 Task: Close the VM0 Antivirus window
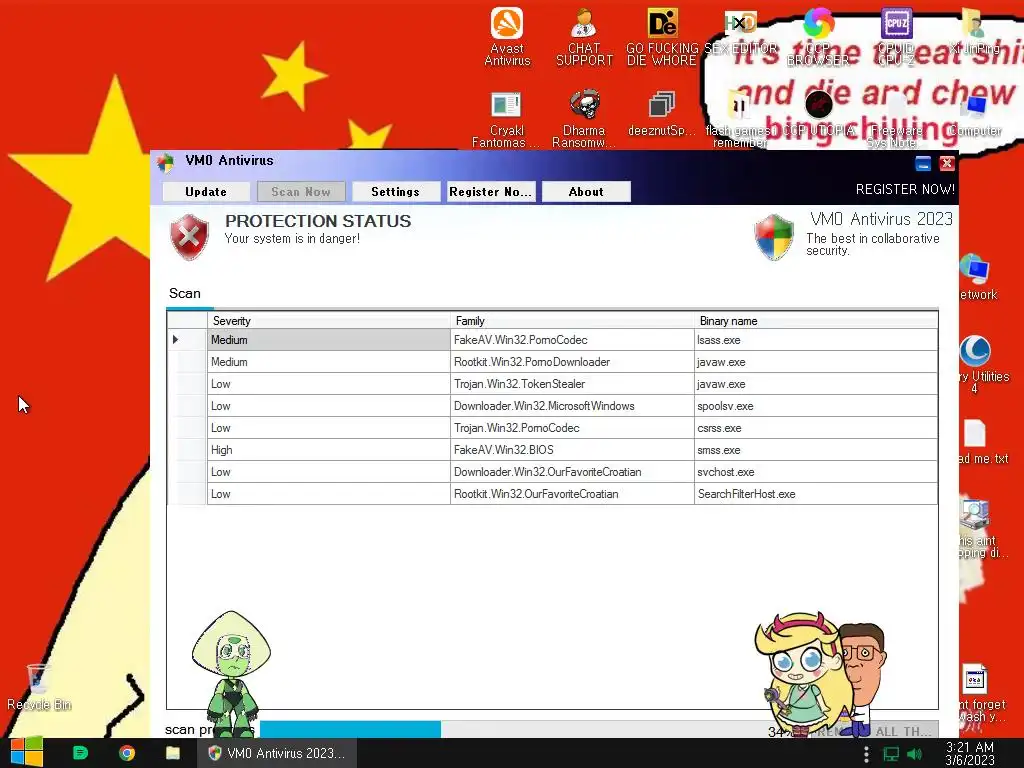point(947,163)
